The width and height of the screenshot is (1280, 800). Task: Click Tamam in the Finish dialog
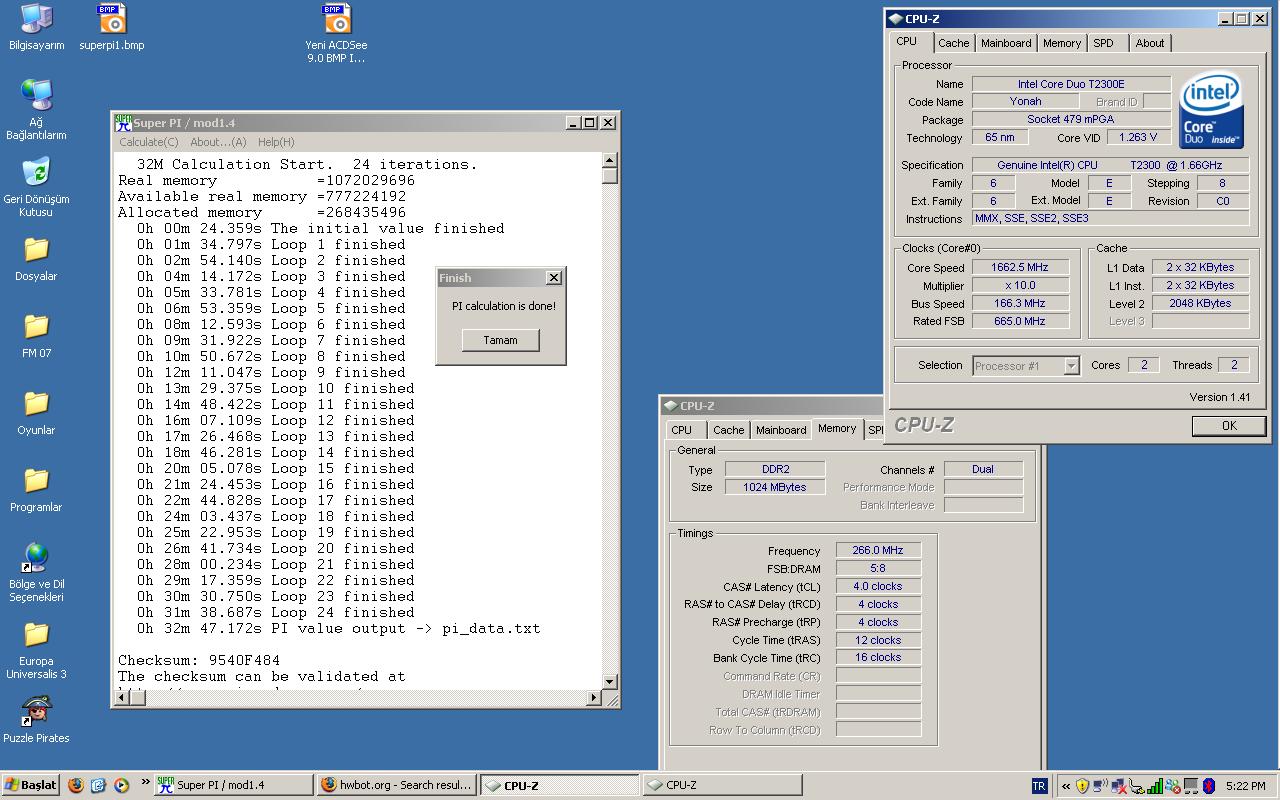[500, 340]
